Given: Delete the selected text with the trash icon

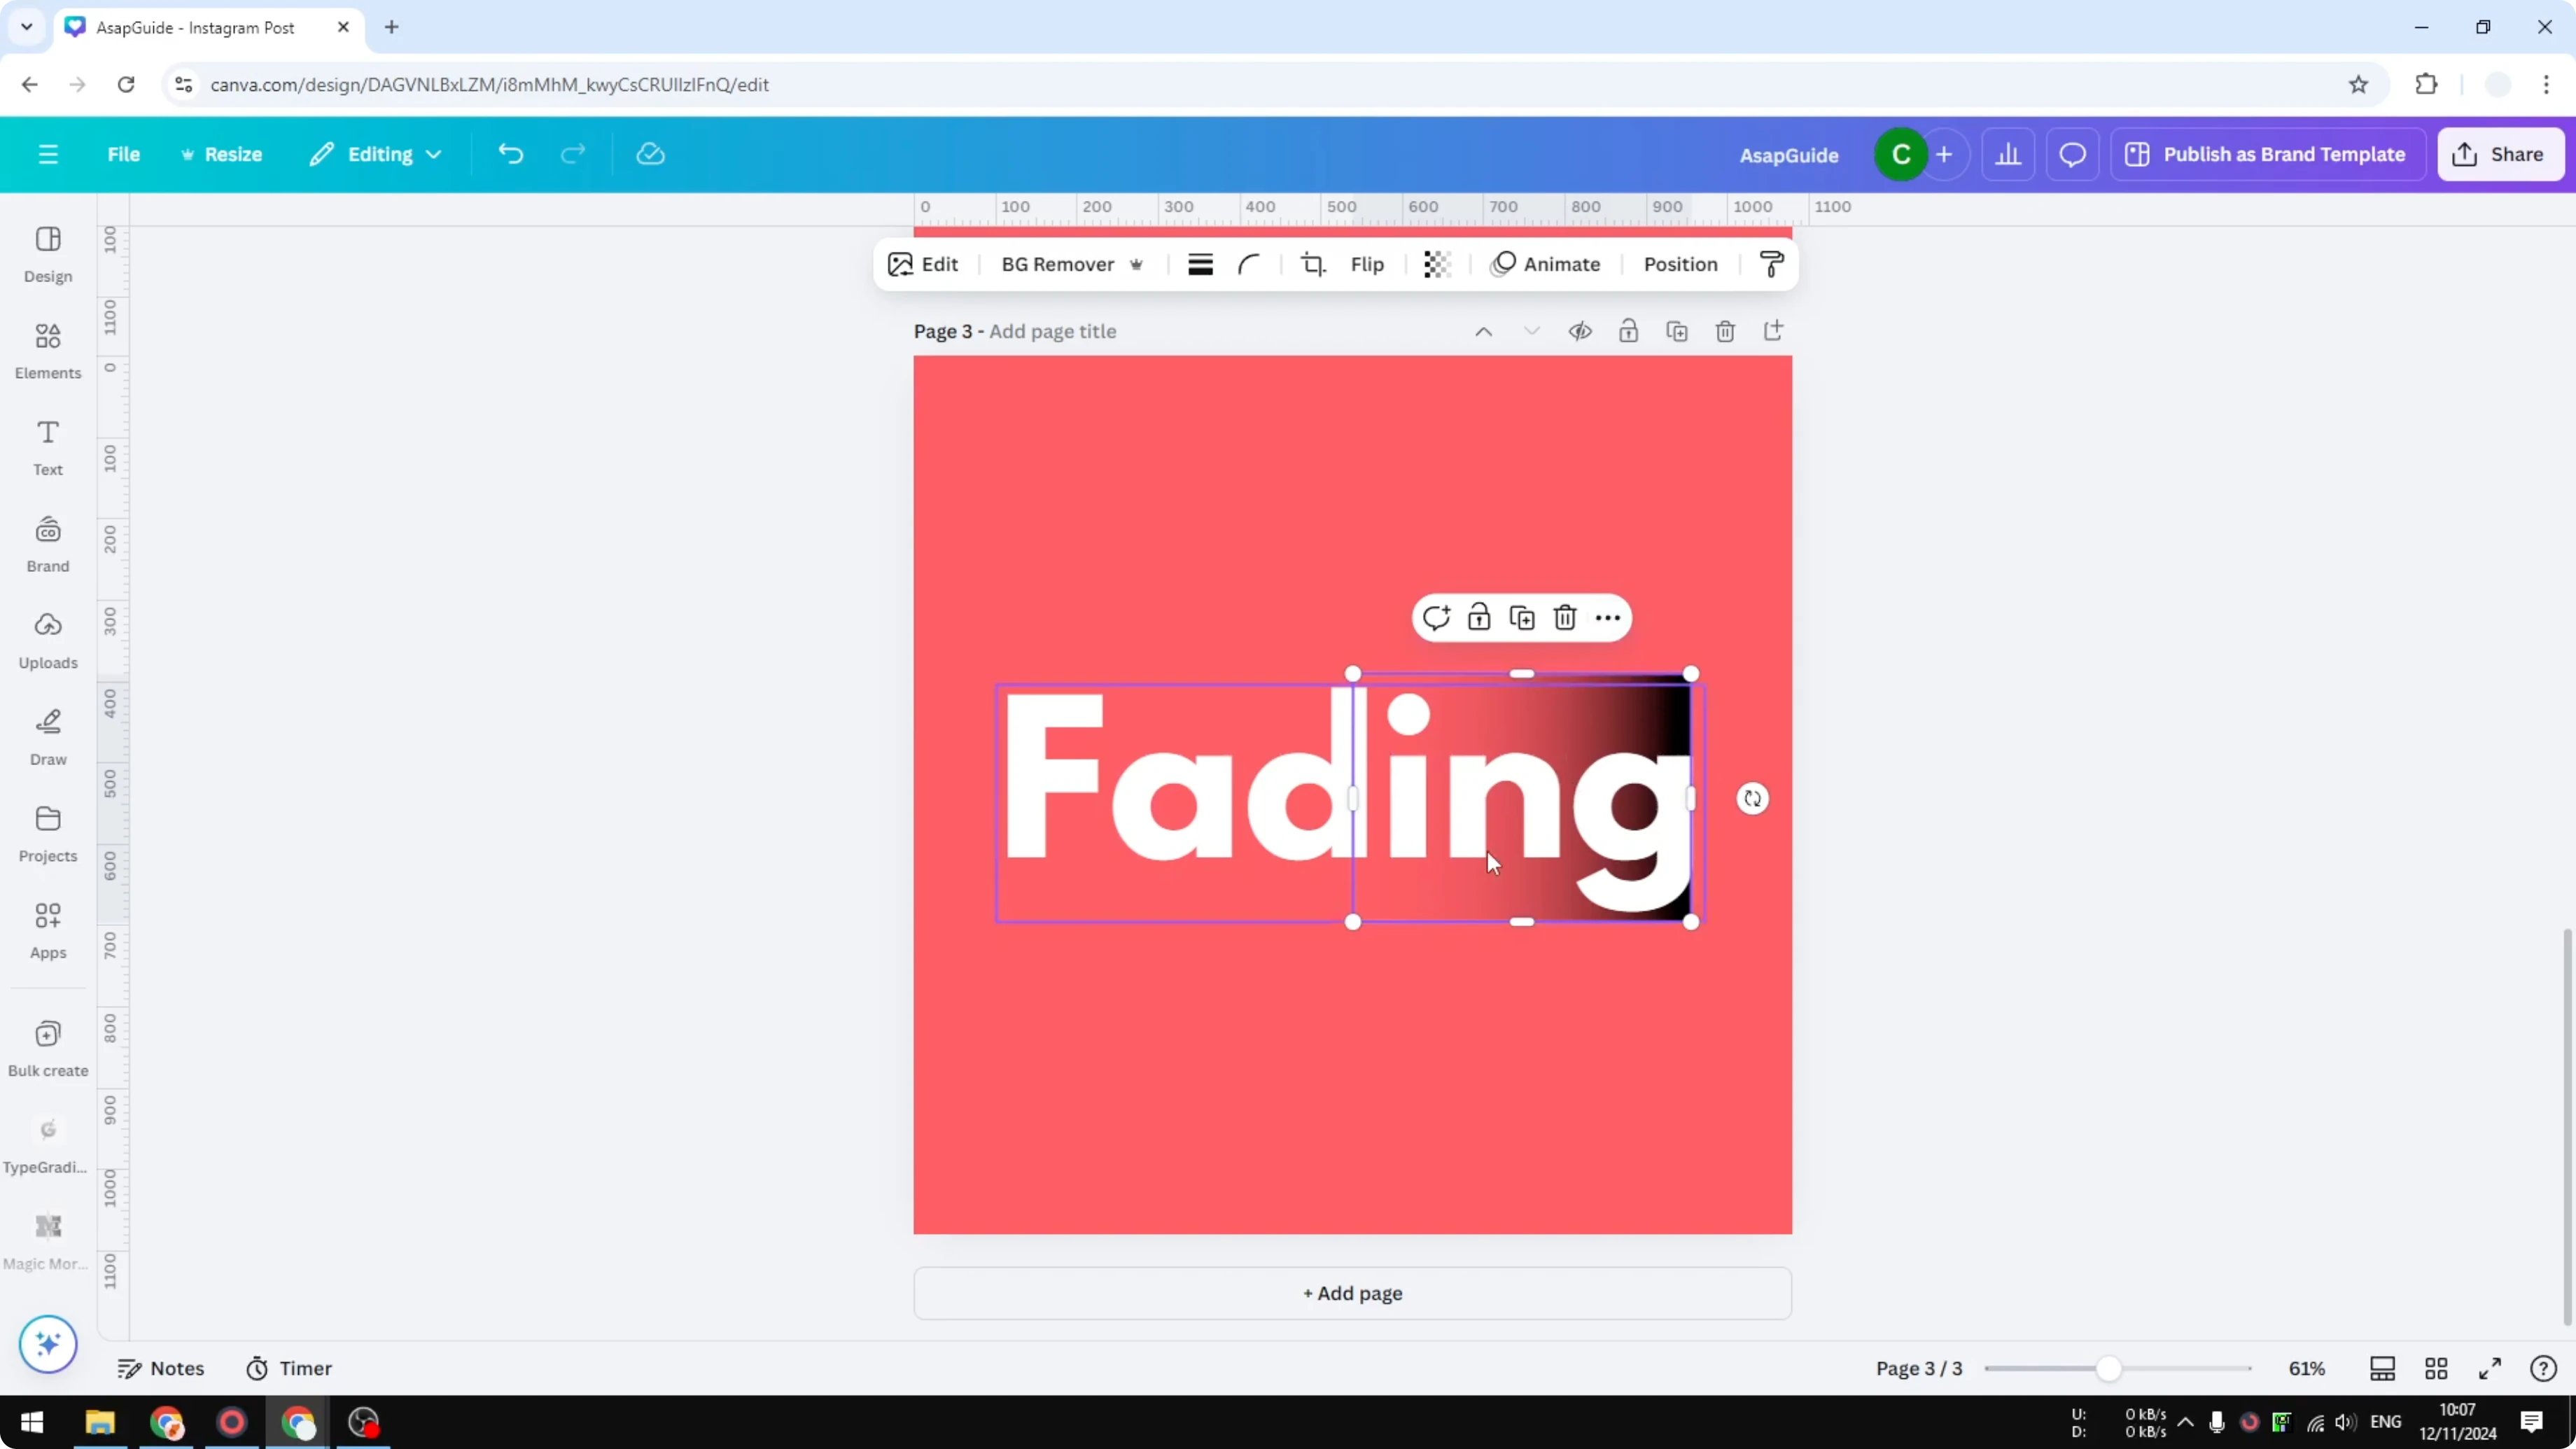Looking at the screenshot, I should click(x=1564, y=617).
